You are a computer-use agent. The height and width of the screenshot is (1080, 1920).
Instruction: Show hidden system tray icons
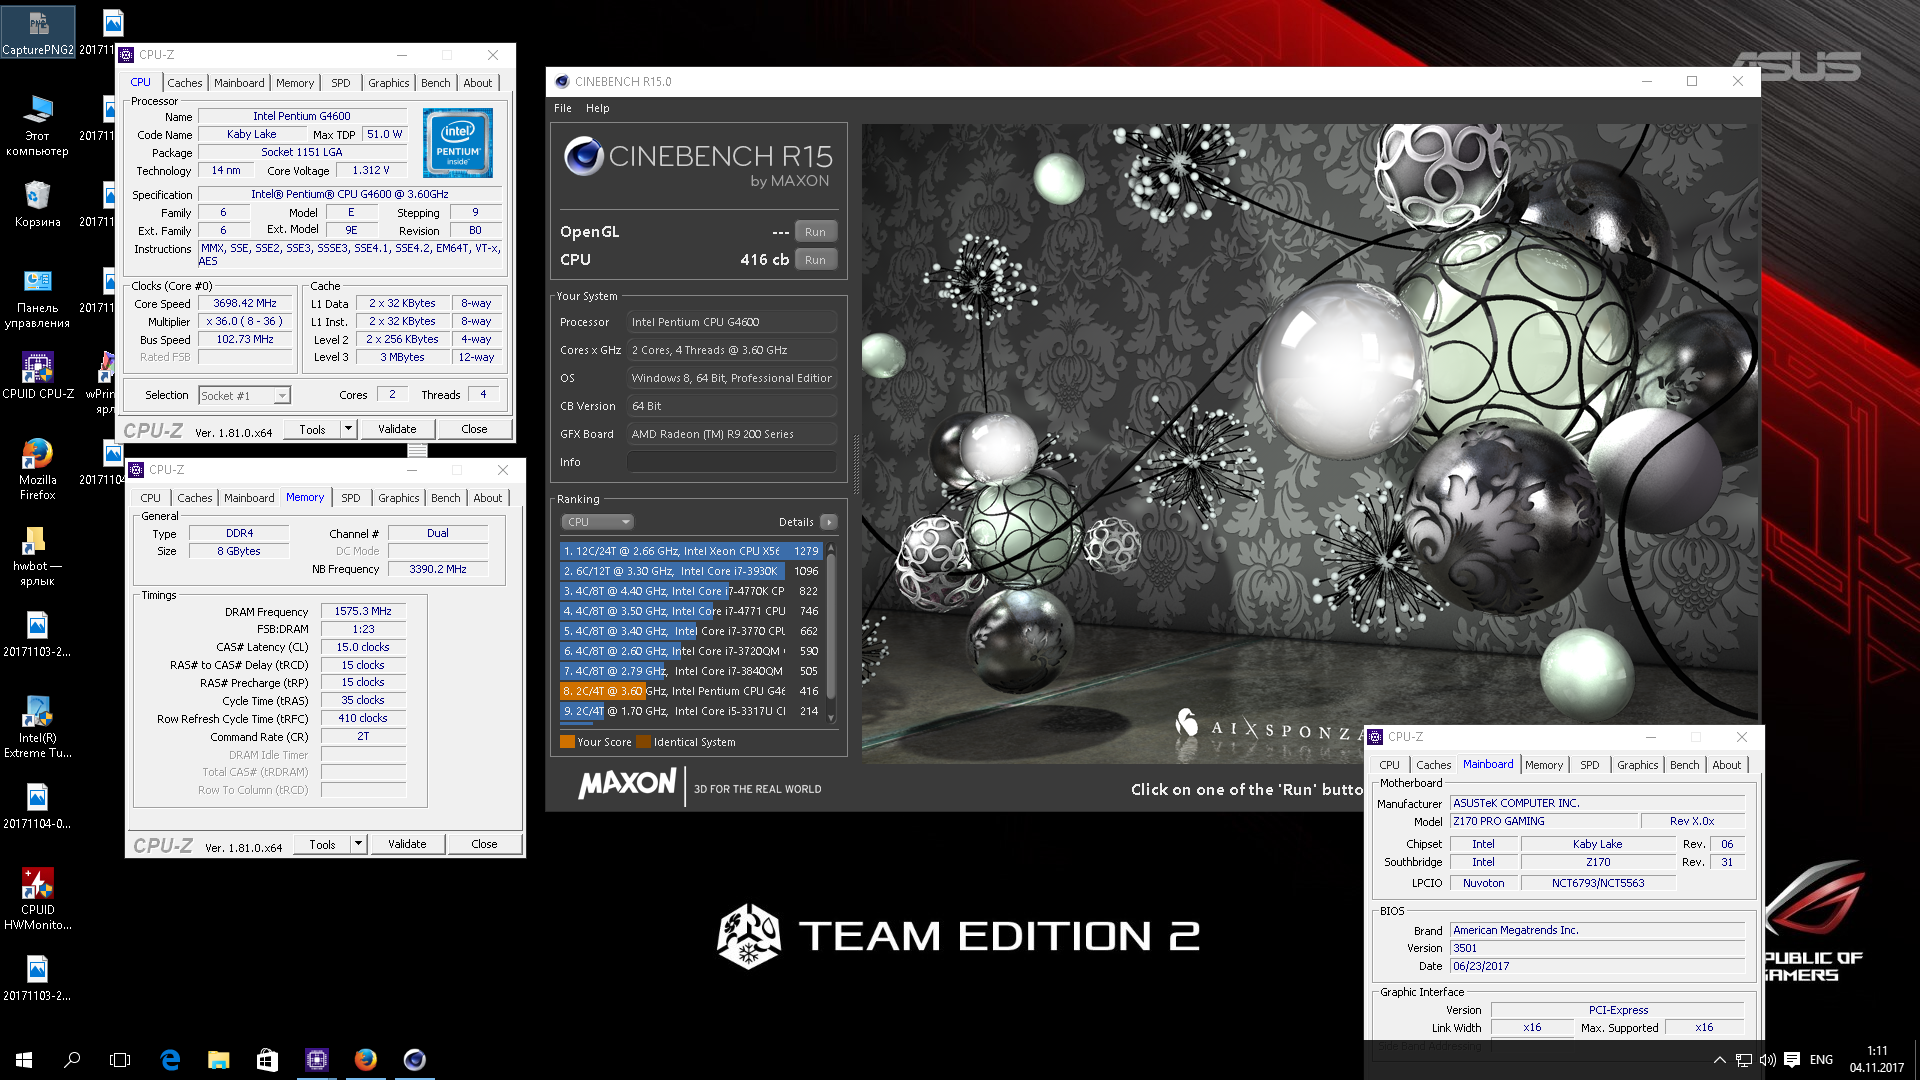coord(1719,1060)
